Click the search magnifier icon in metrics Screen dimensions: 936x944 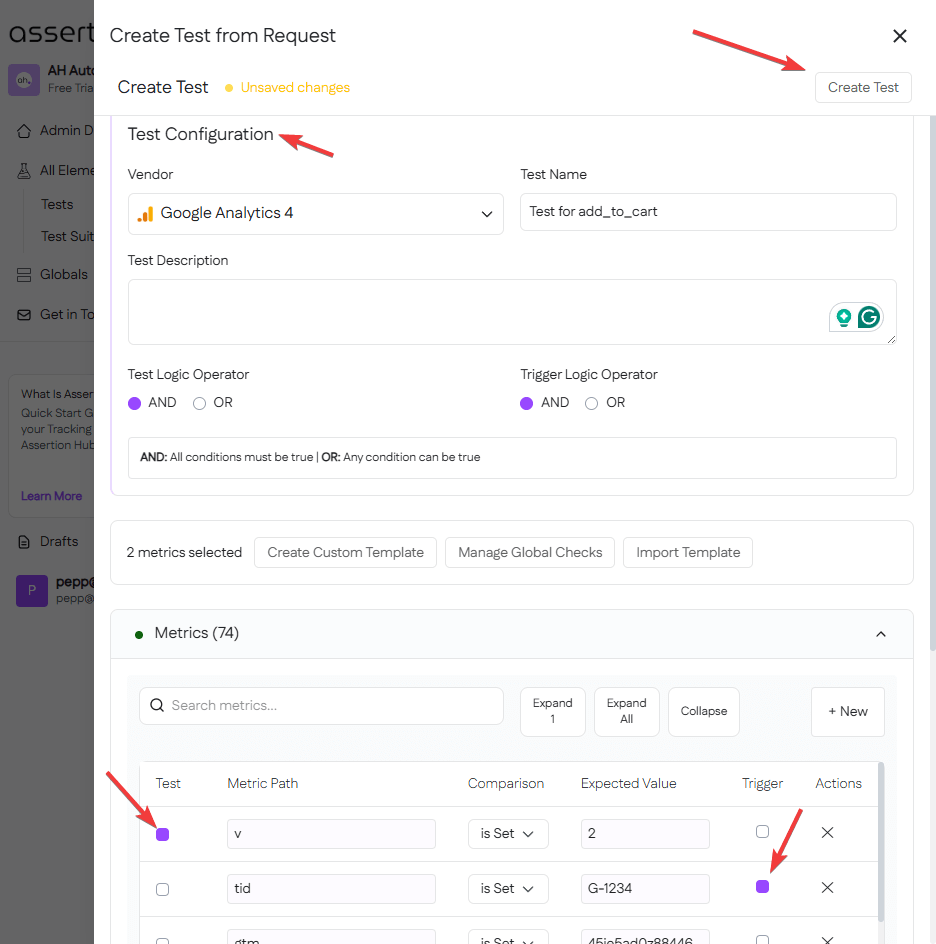[x=157, y=706]
